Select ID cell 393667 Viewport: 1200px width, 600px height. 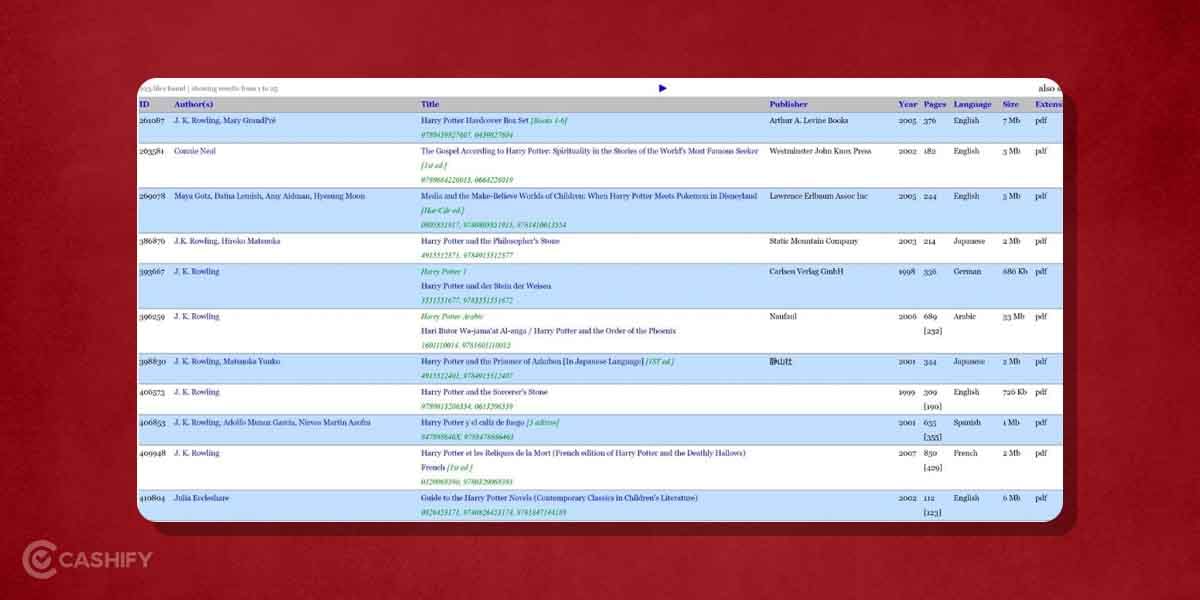150,271
